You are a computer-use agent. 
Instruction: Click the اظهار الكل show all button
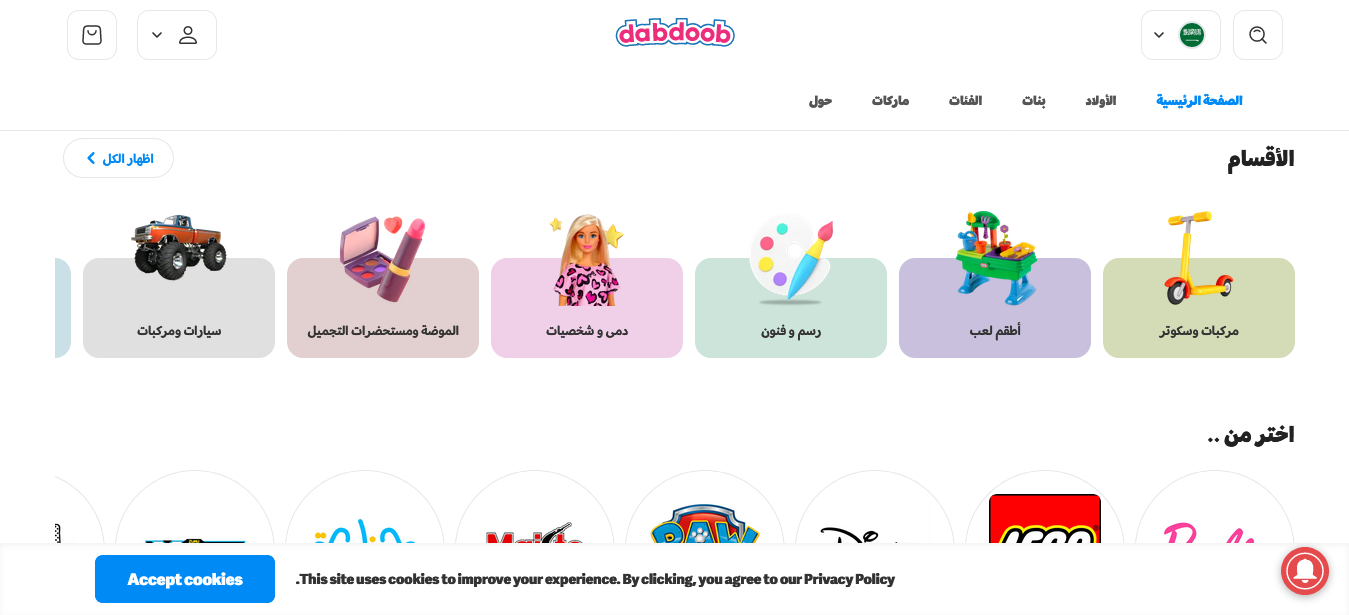pos(118,158)
